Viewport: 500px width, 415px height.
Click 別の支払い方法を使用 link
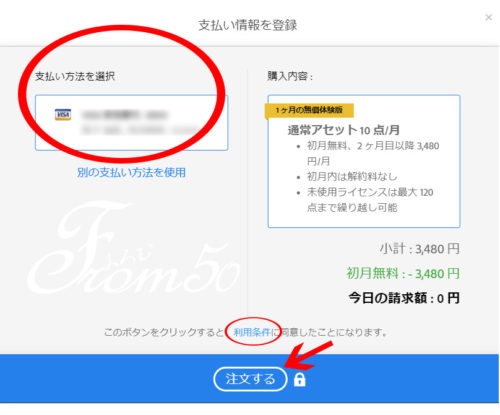[131, 172]
